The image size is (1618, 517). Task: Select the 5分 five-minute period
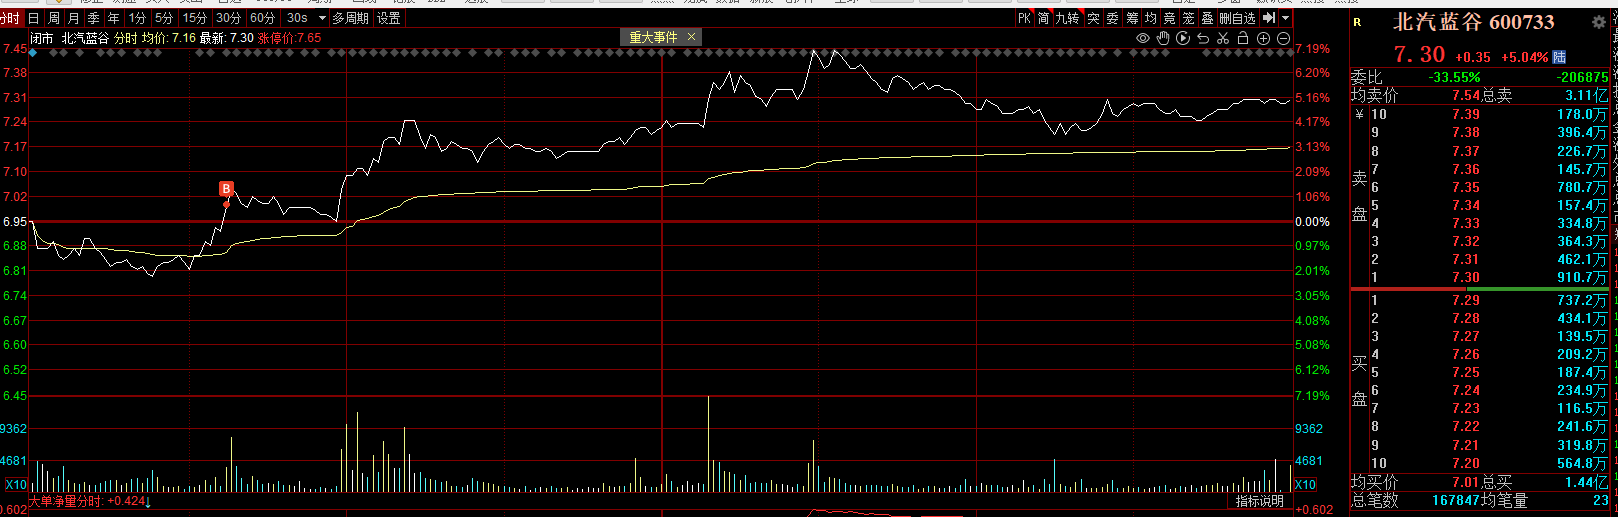click(x=165, y=18)
